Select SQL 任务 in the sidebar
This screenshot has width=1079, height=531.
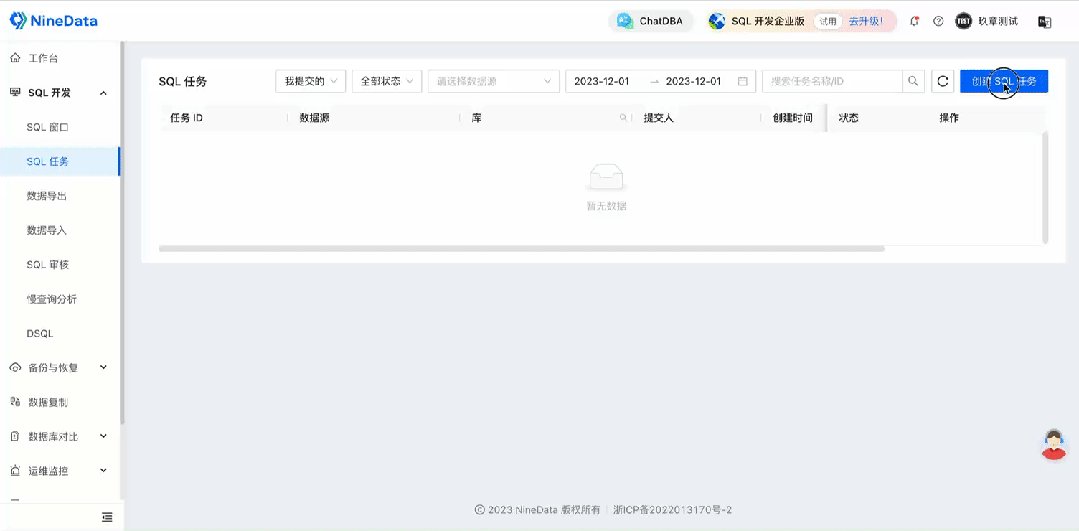(x=60, y=162)
